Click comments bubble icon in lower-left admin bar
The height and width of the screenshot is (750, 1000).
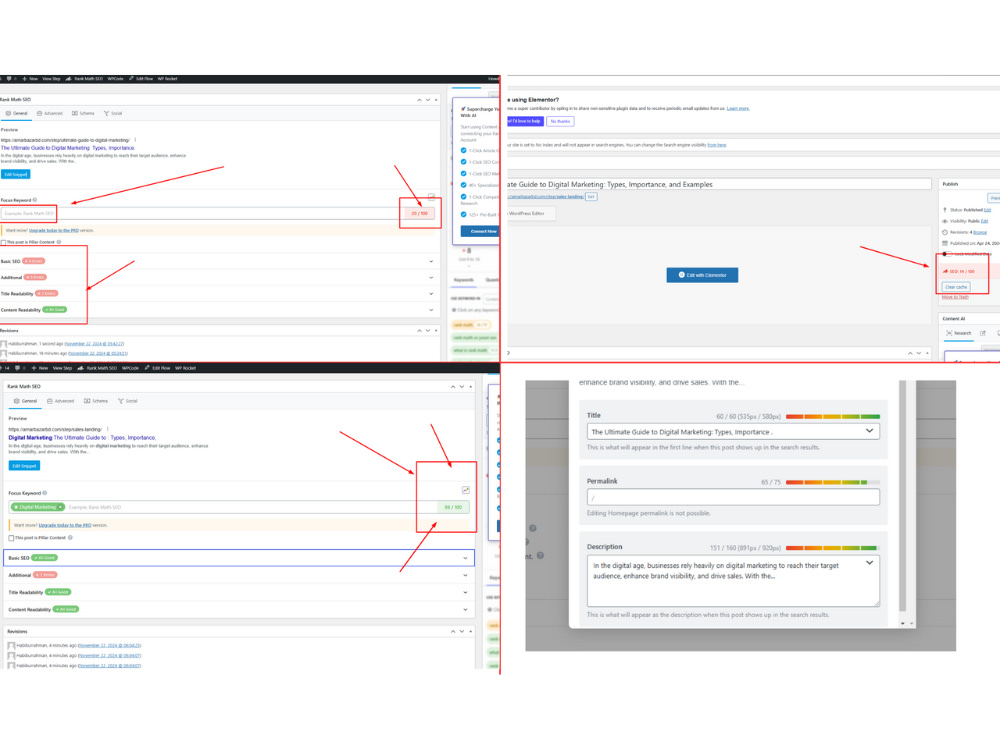pos(17,368)
